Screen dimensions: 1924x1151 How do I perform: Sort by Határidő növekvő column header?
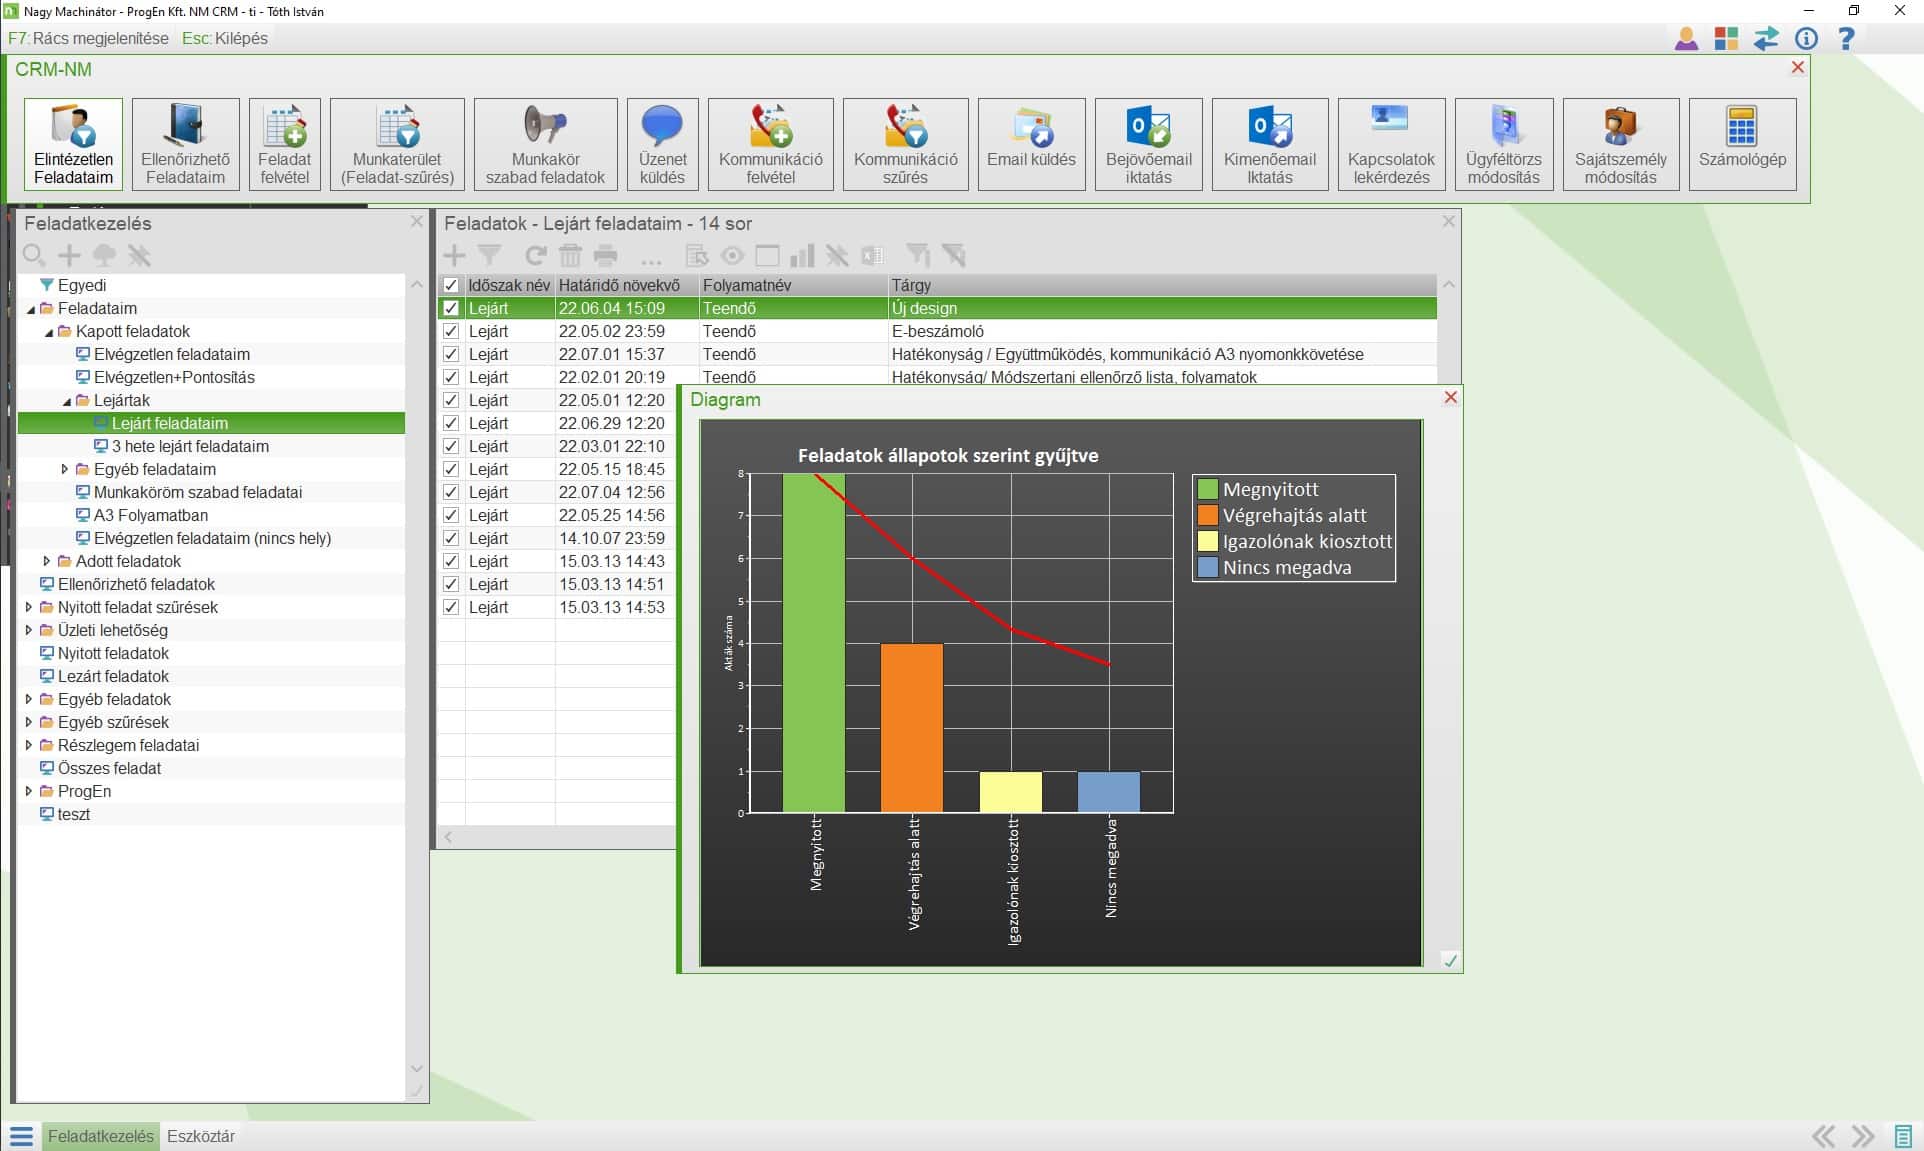click(x=619, y=285)
